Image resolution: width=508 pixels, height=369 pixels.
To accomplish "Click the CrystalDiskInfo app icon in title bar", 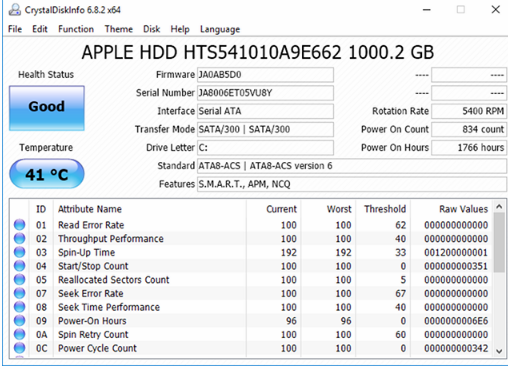I will [x=14, y=10].
